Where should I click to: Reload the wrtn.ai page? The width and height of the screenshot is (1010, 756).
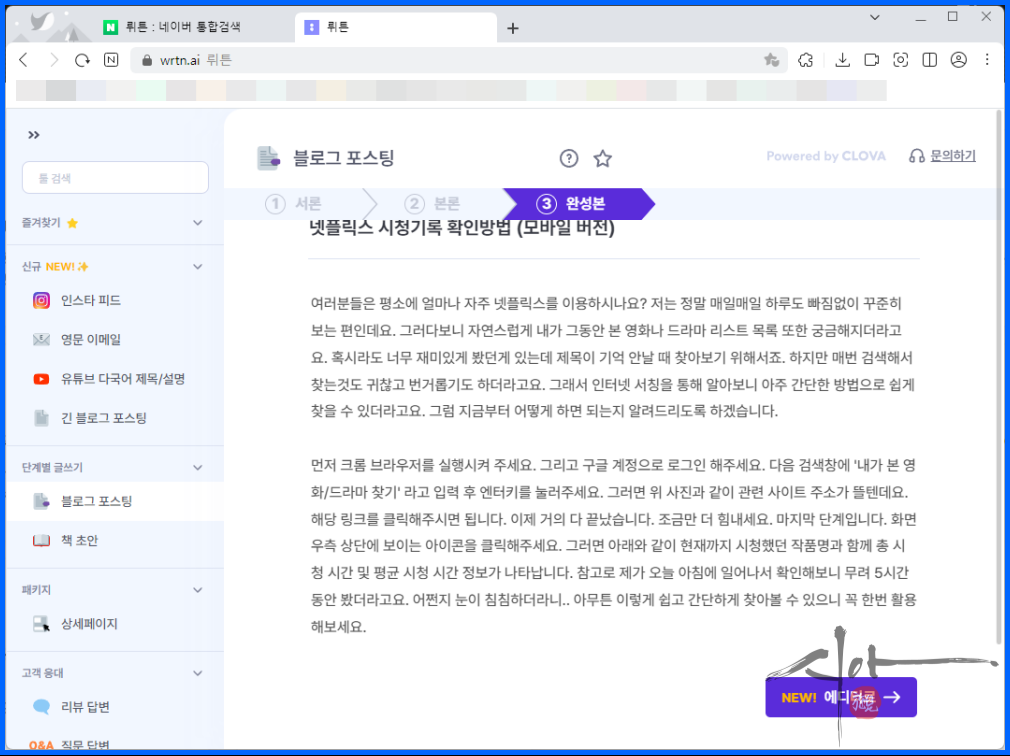pos(82,60)
